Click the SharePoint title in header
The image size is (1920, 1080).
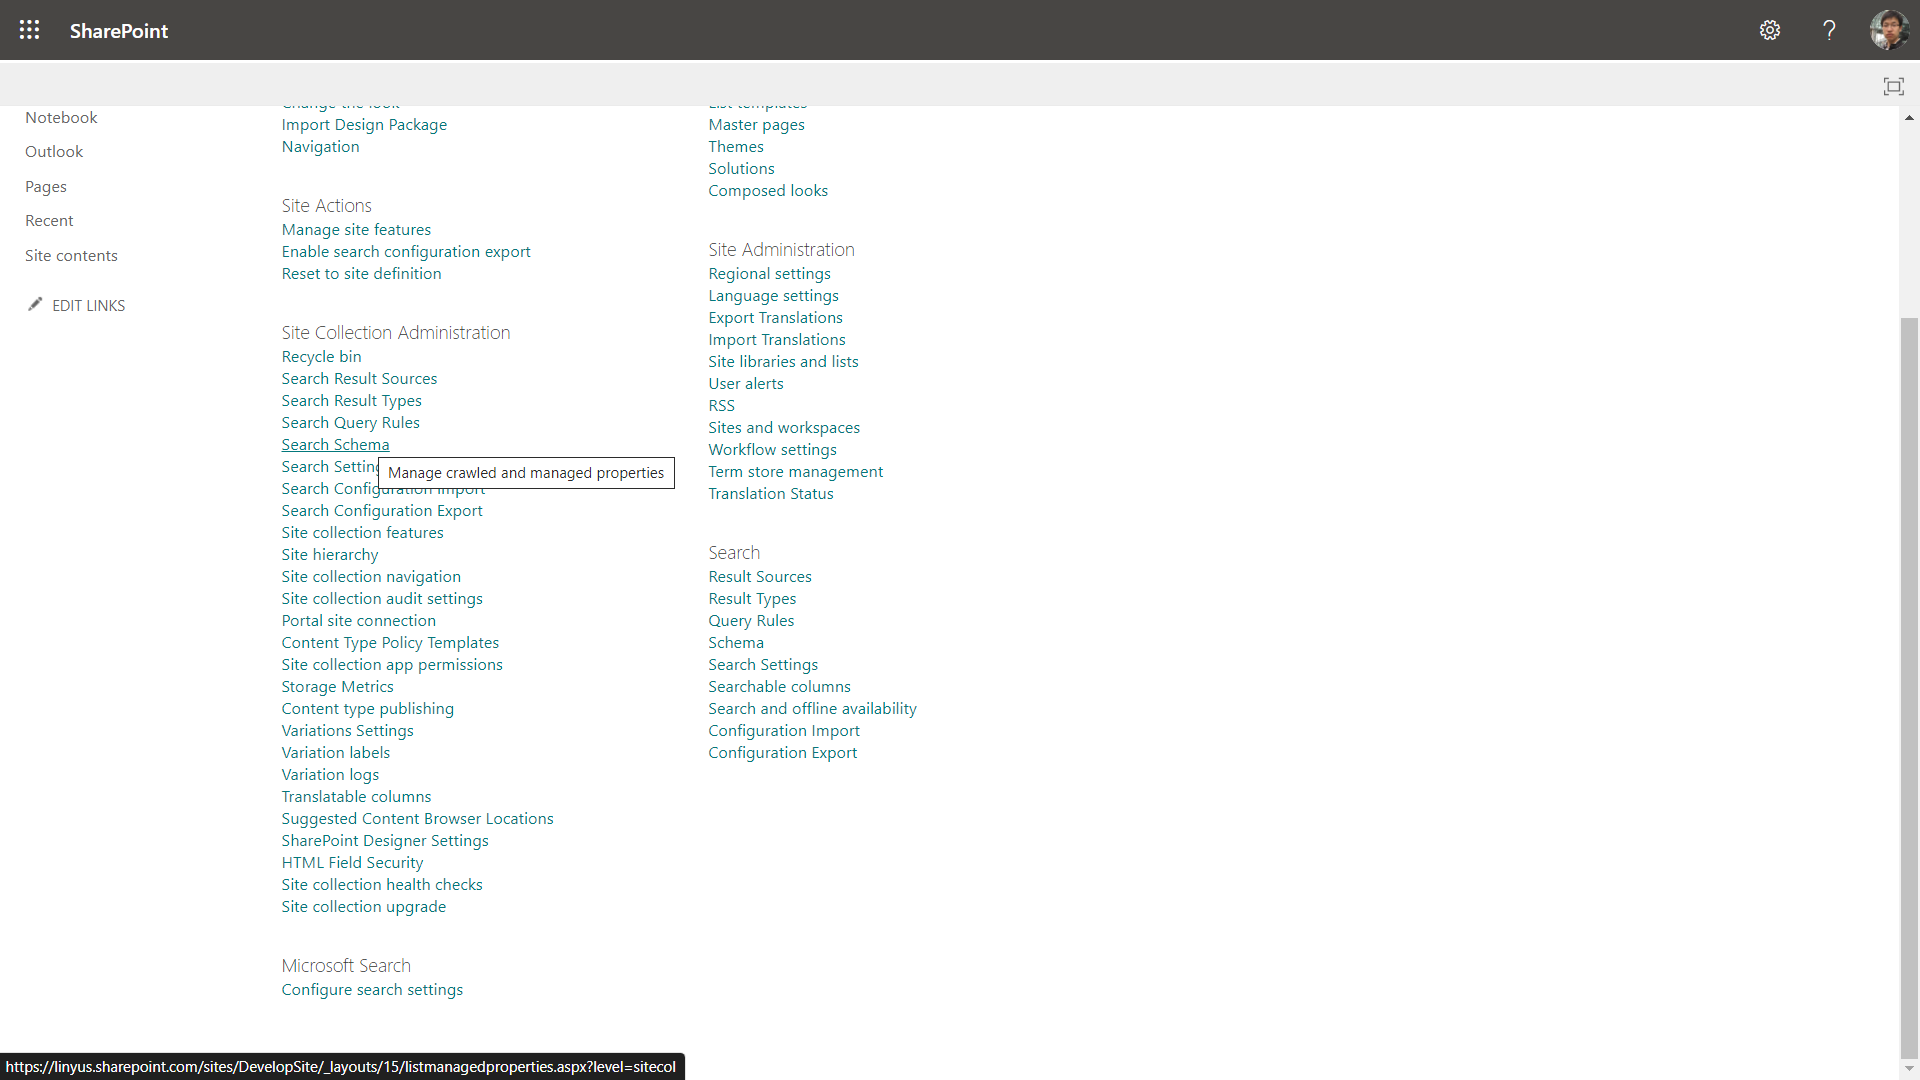coord(119,31)
